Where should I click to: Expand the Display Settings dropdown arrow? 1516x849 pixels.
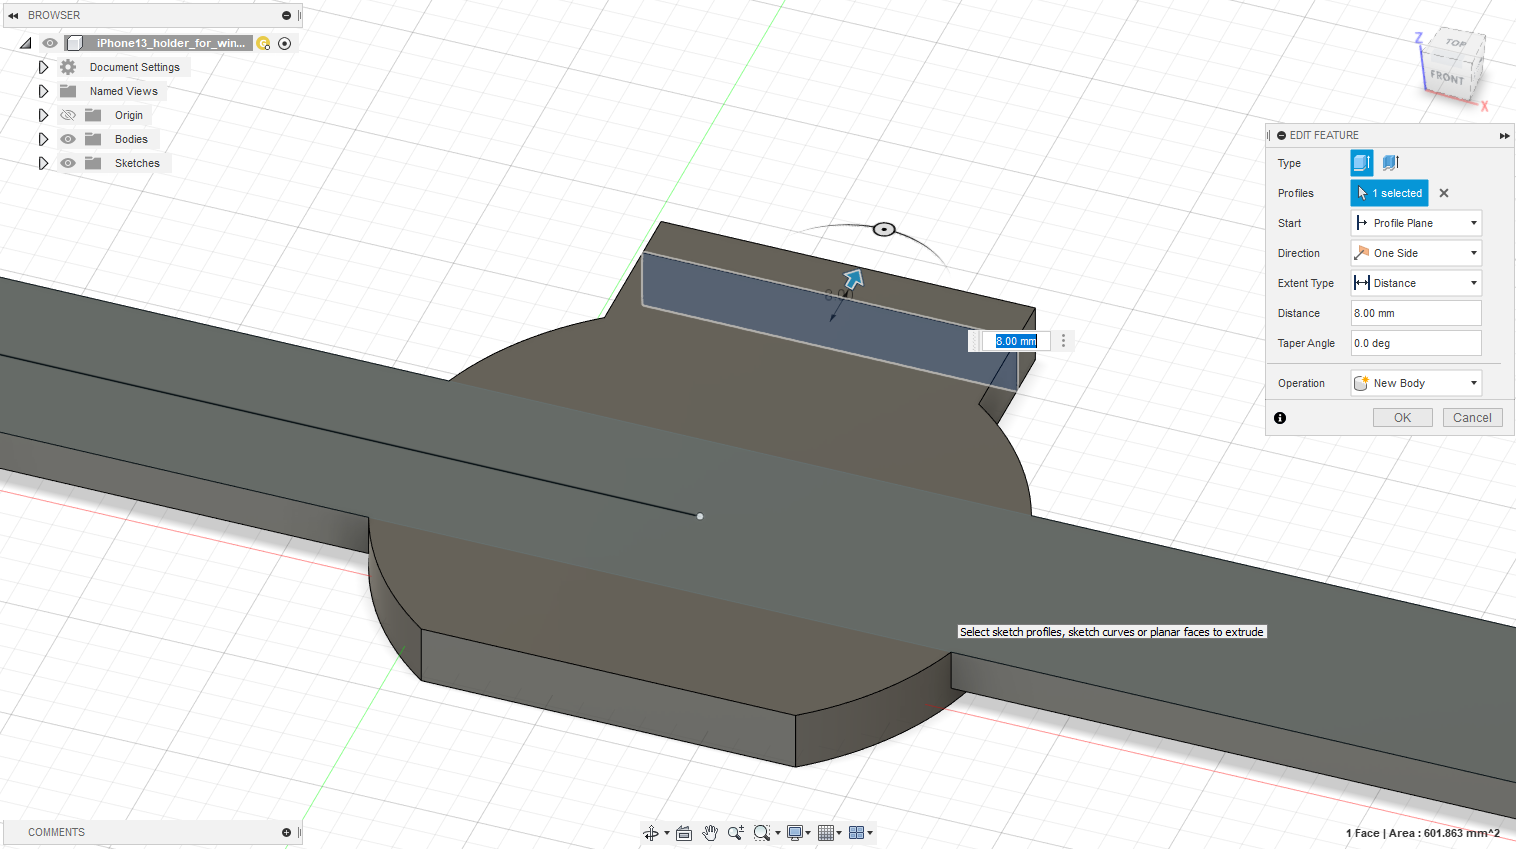(x=808, y=833)
